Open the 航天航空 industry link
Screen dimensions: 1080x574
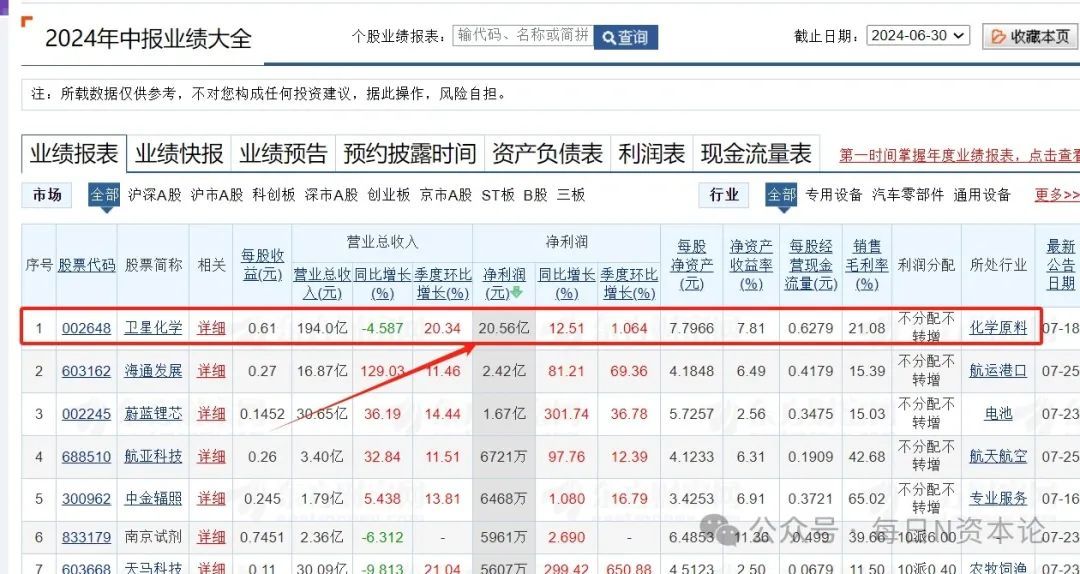click(998, 457)
